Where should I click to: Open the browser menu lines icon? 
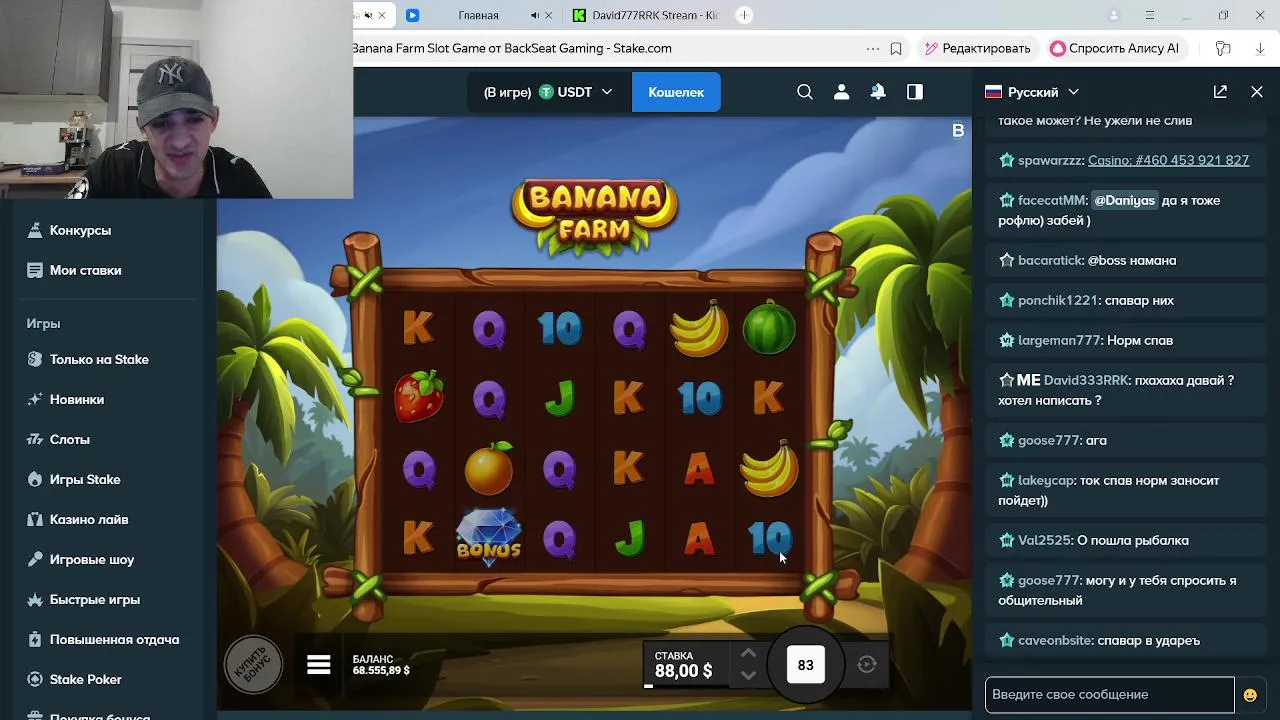tap(1150, 15)
